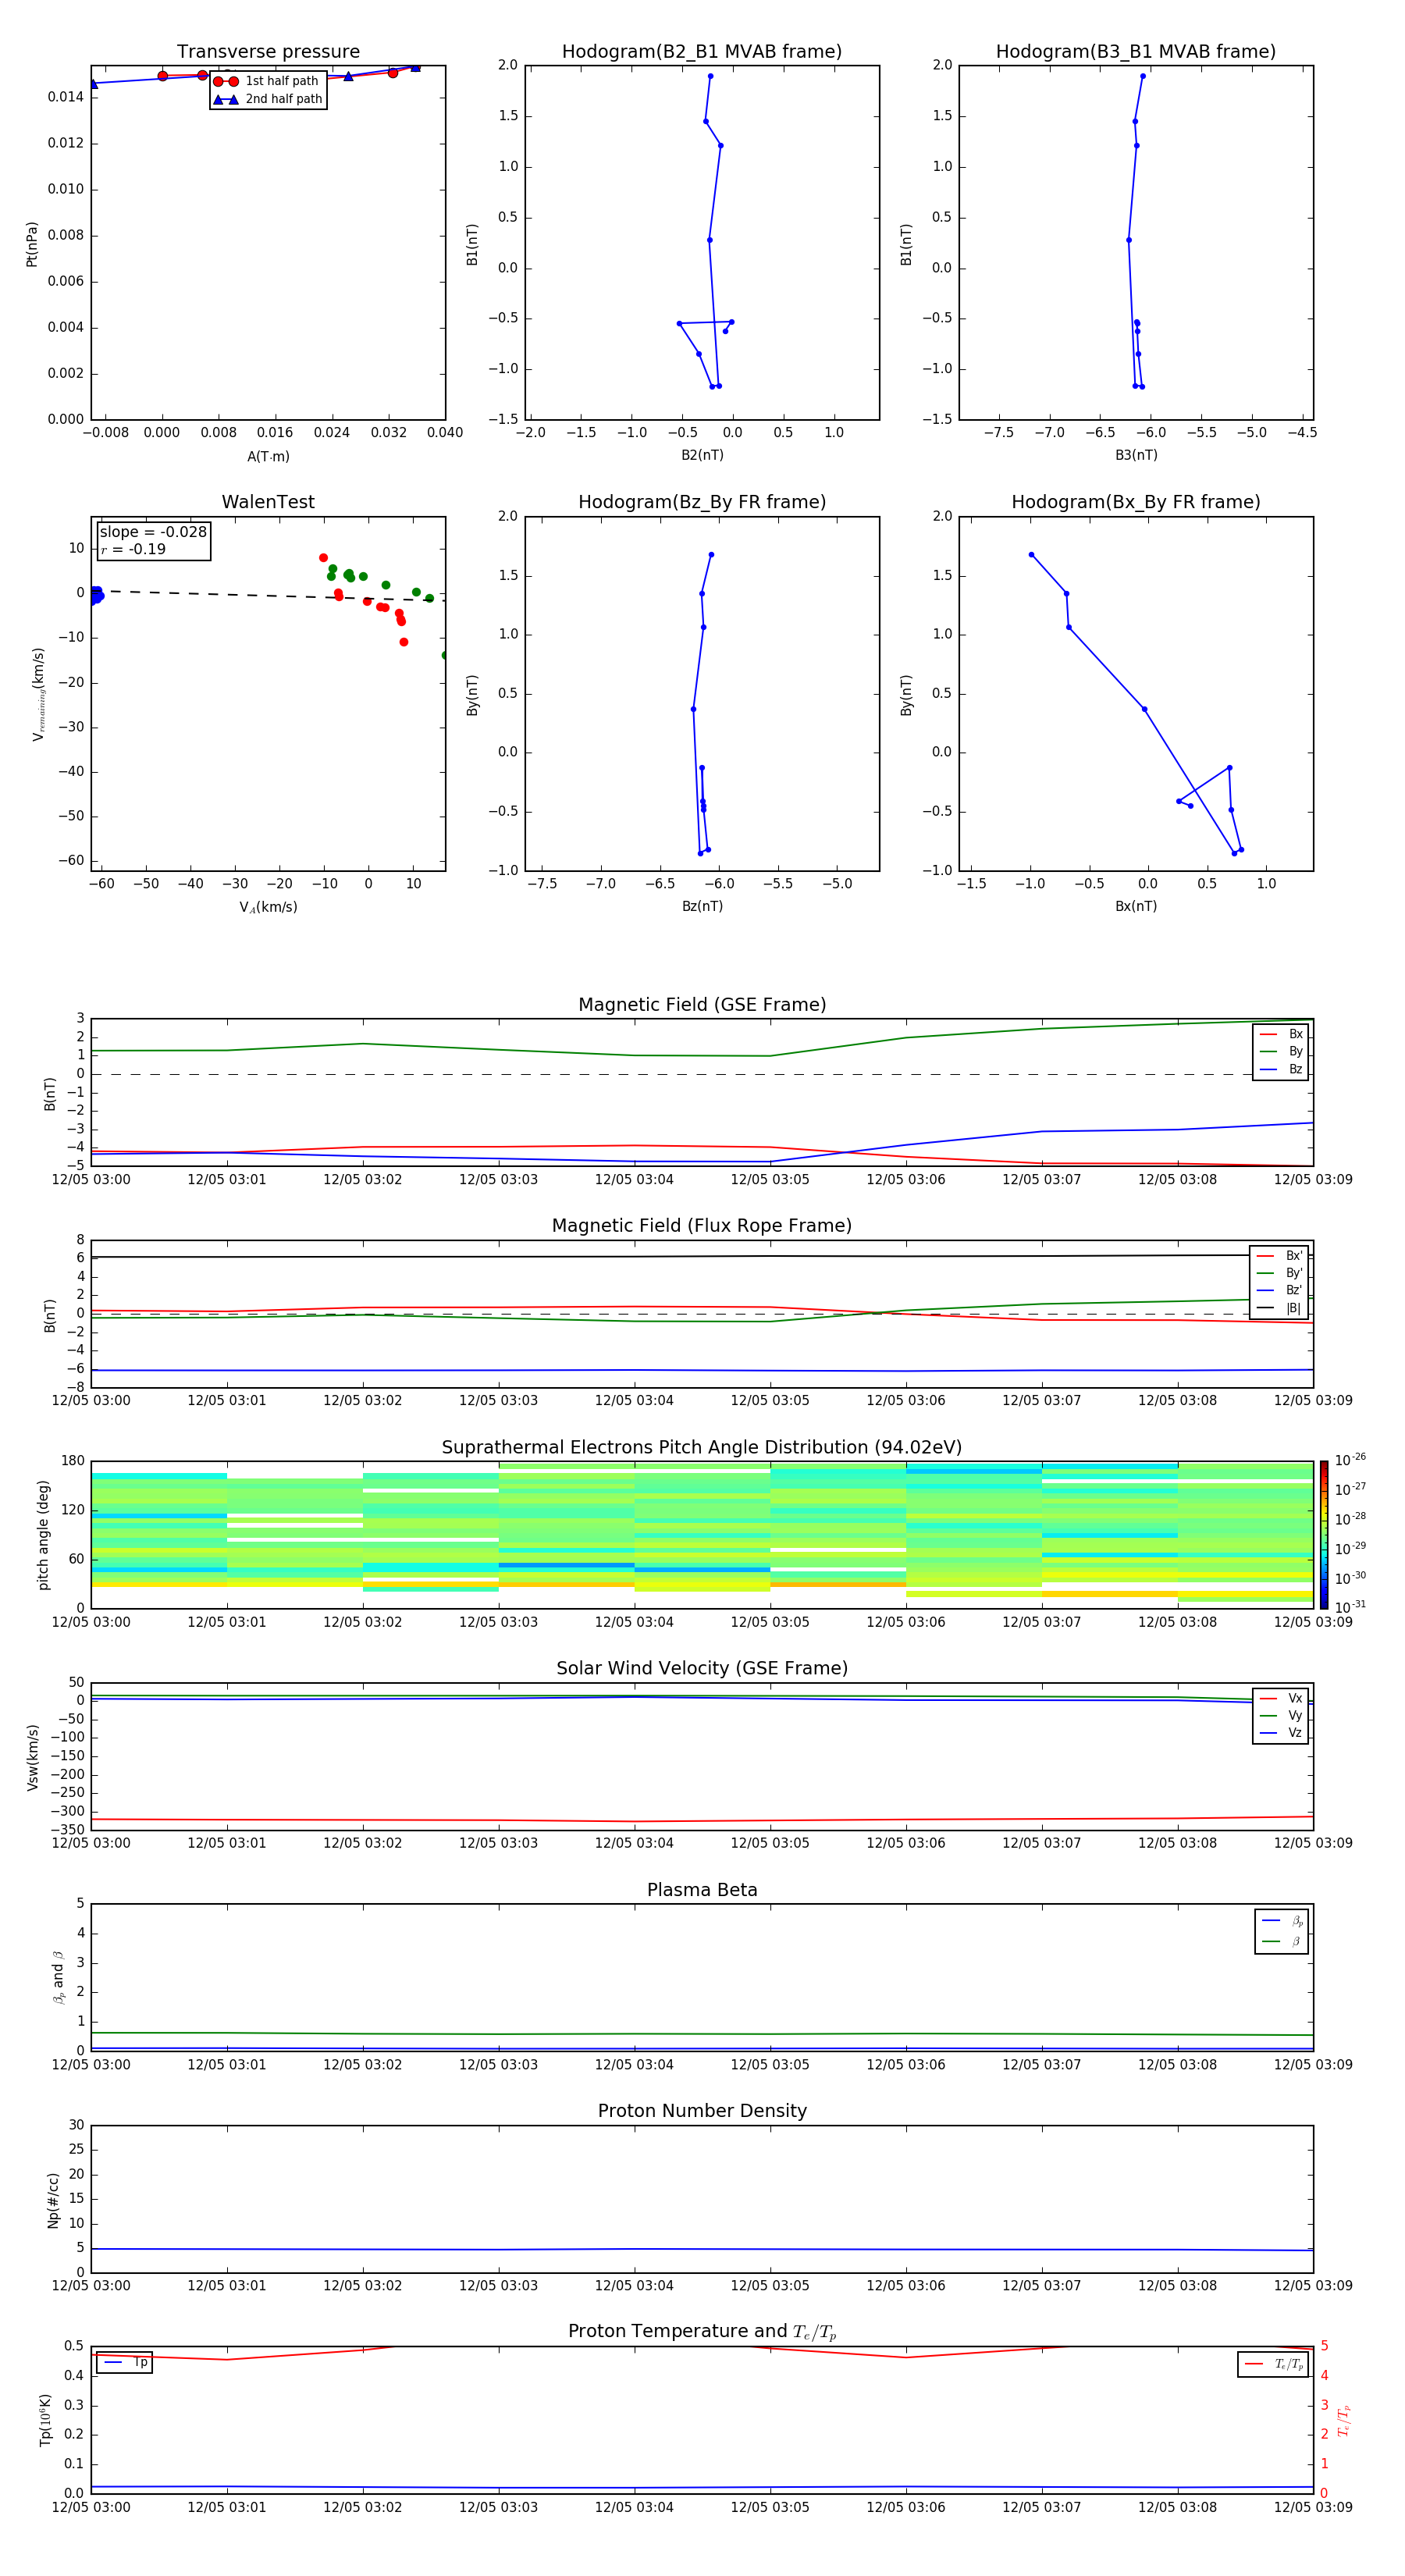The image size is (1405, 2576).
Task: Click 'Vz' in solar wind legend
Action: [1281, 1733]
